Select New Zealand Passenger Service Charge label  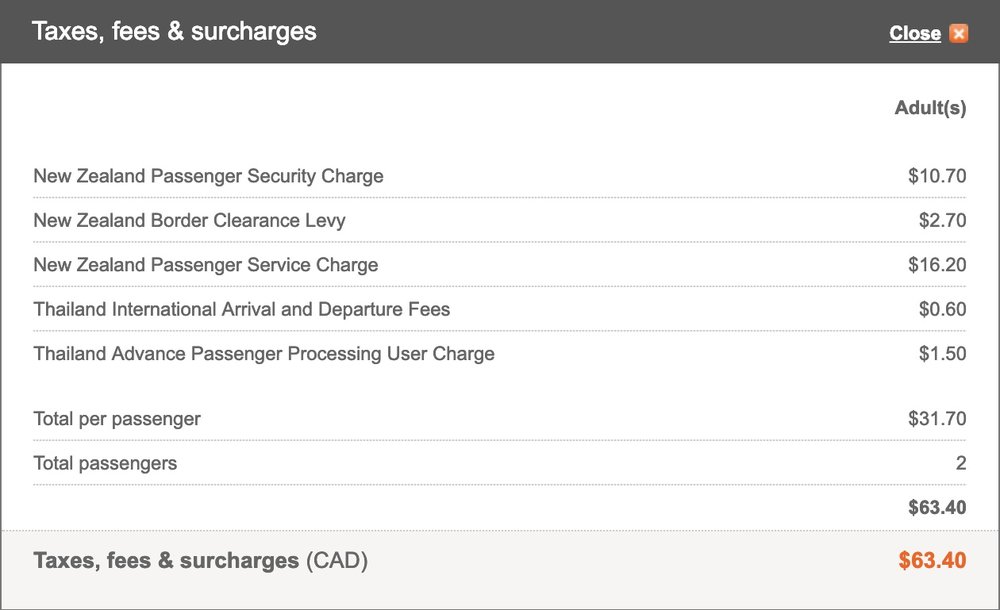(x=206, y=265)
